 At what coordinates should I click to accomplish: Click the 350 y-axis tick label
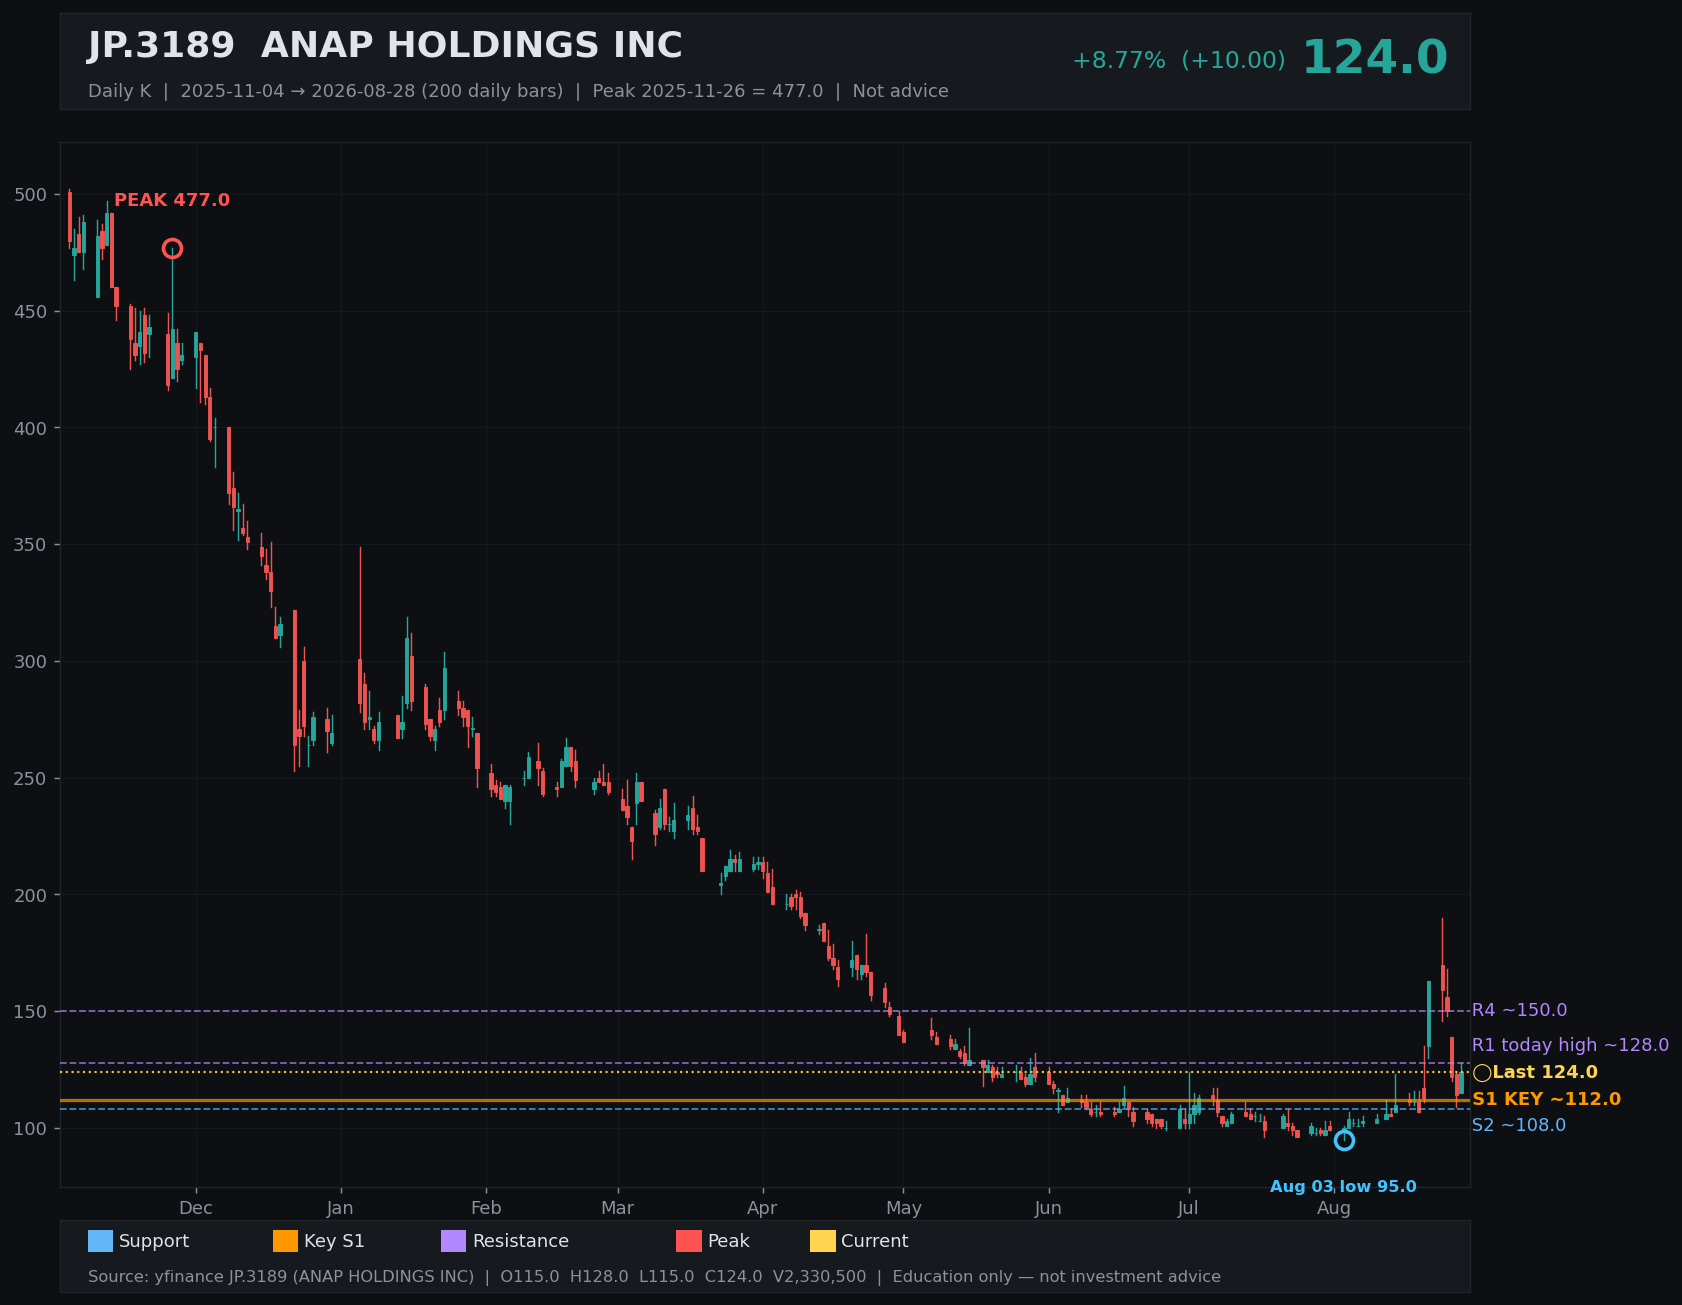[31, 545]
